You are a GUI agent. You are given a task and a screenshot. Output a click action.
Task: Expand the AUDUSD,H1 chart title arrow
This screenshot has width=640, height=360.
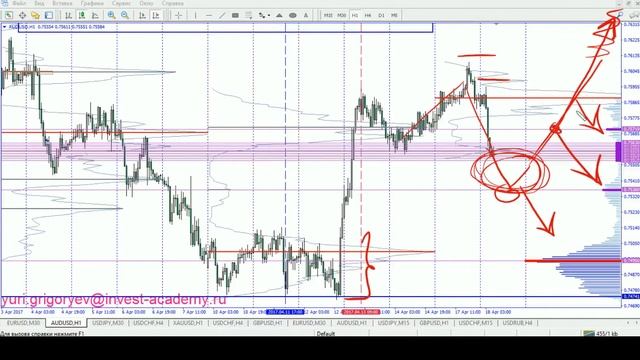pos(4,27)
